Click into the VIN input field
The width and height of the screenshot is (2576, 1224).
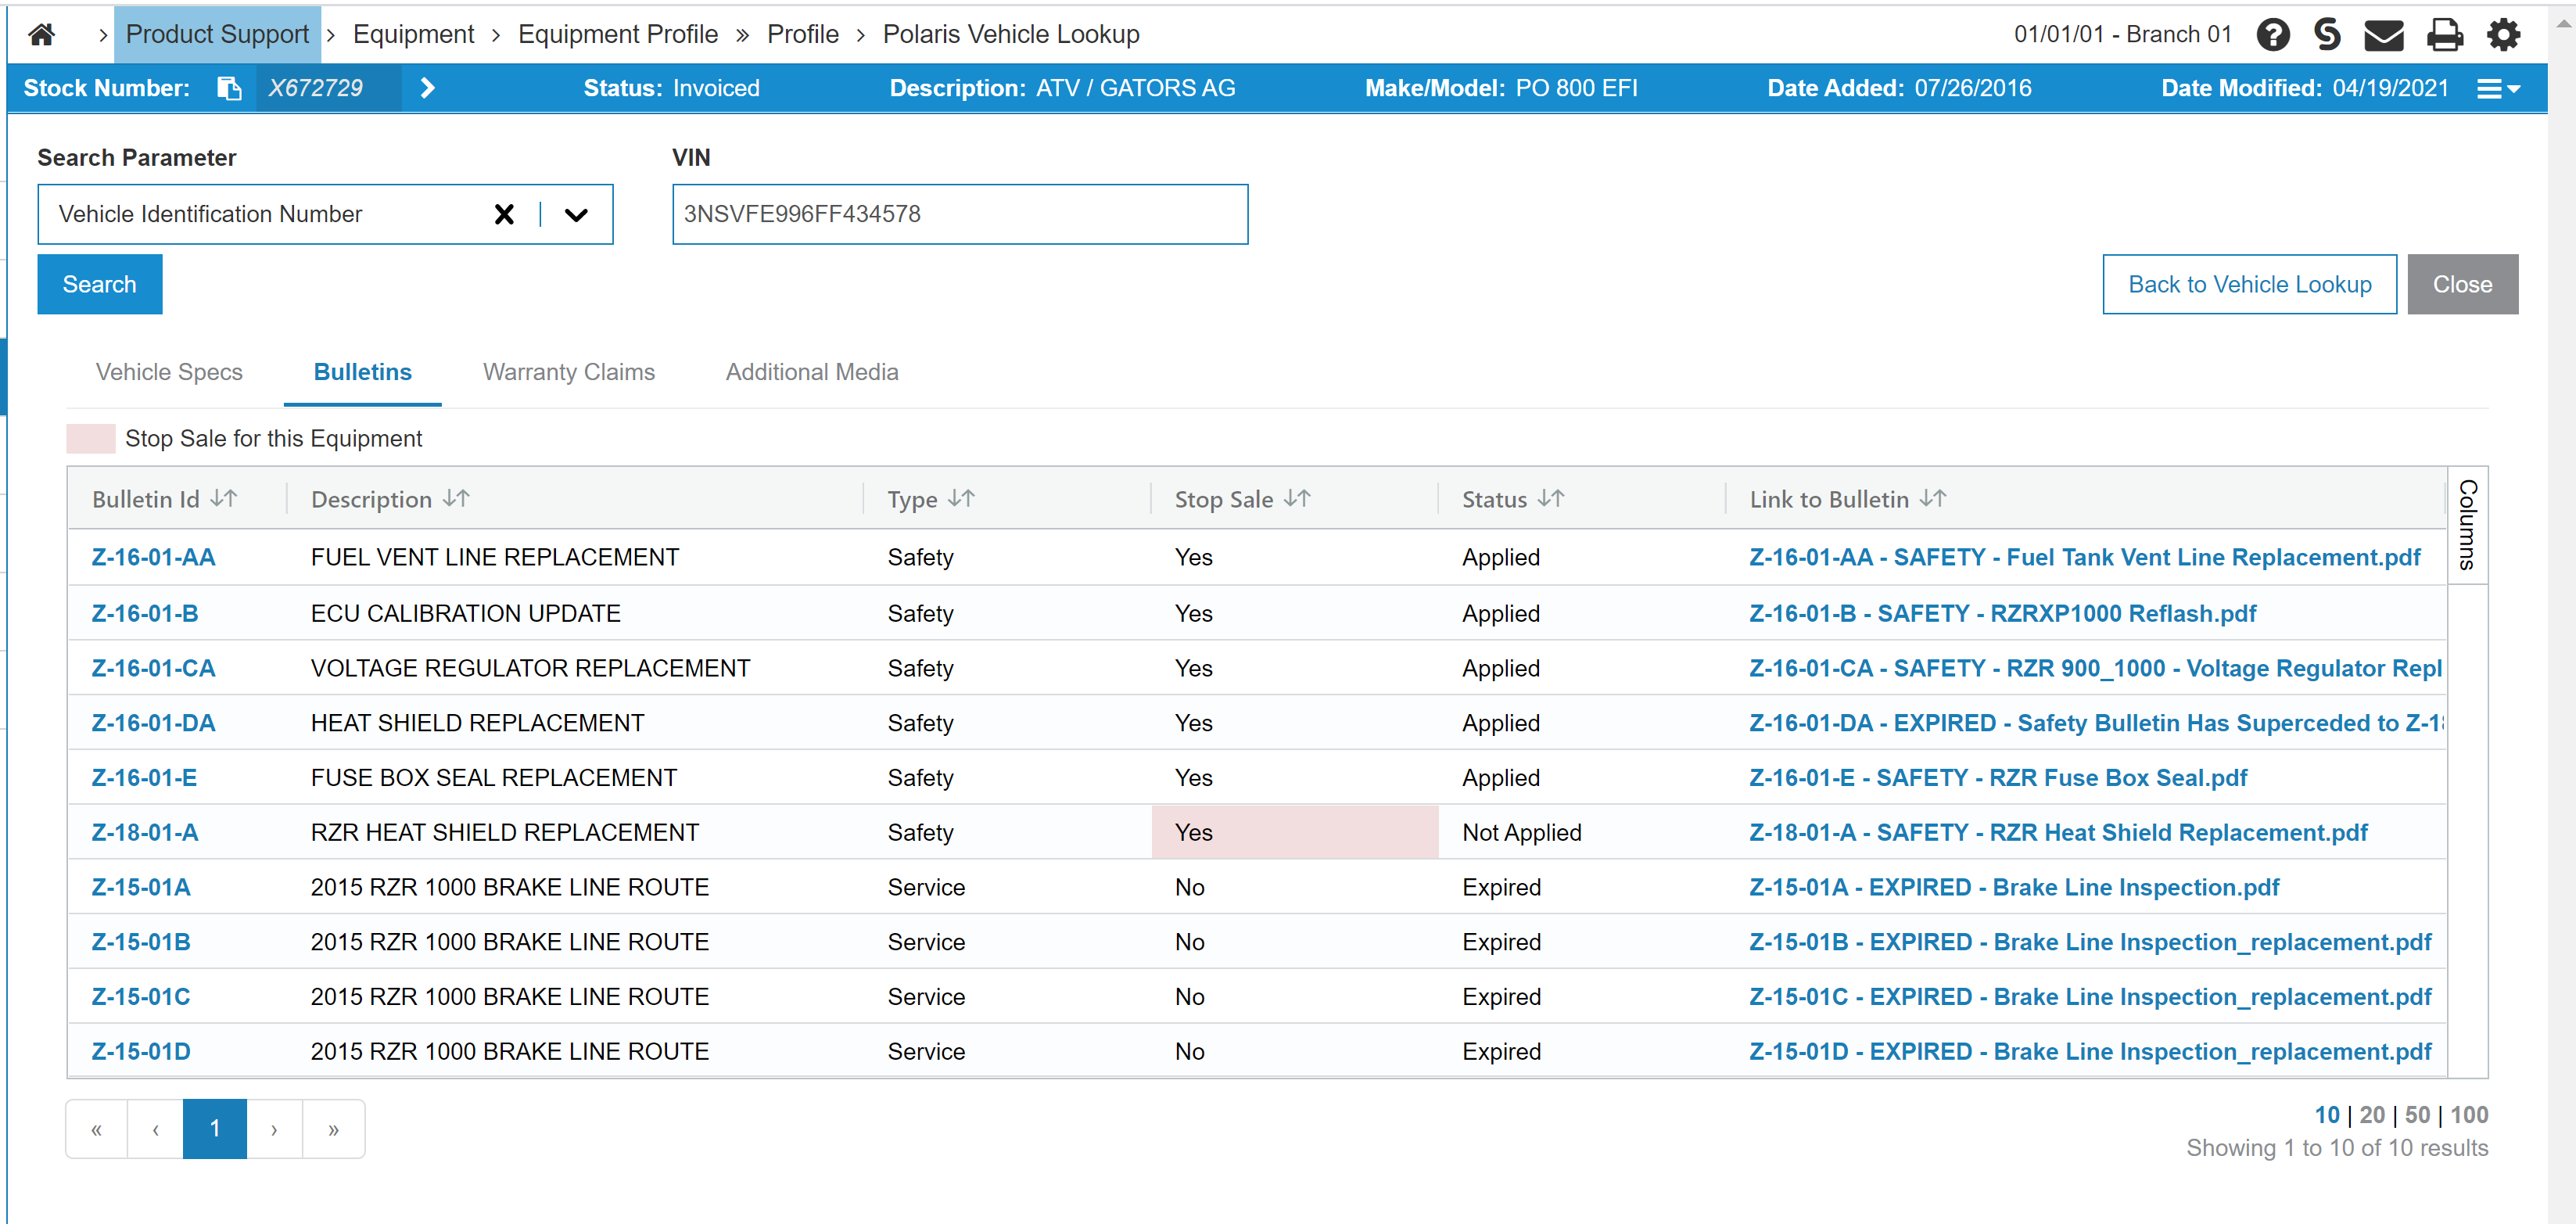(959, 214)
